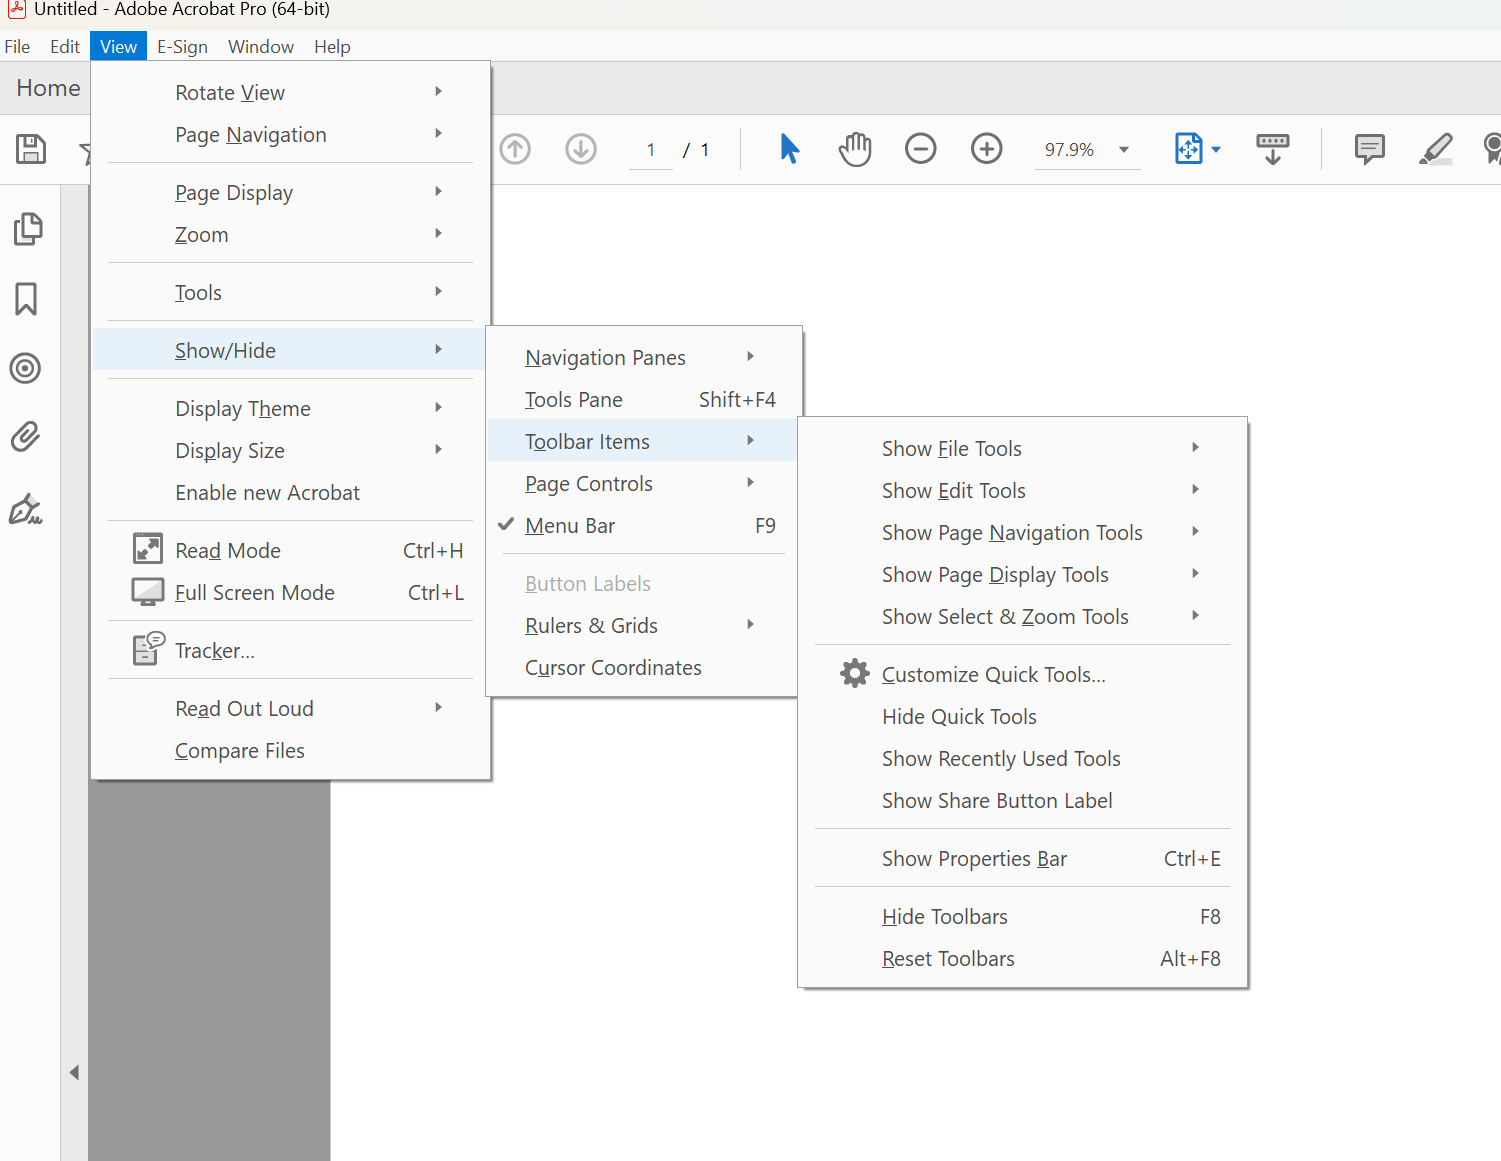Enable Cursor Coordinates display

(x=613, y=667)
